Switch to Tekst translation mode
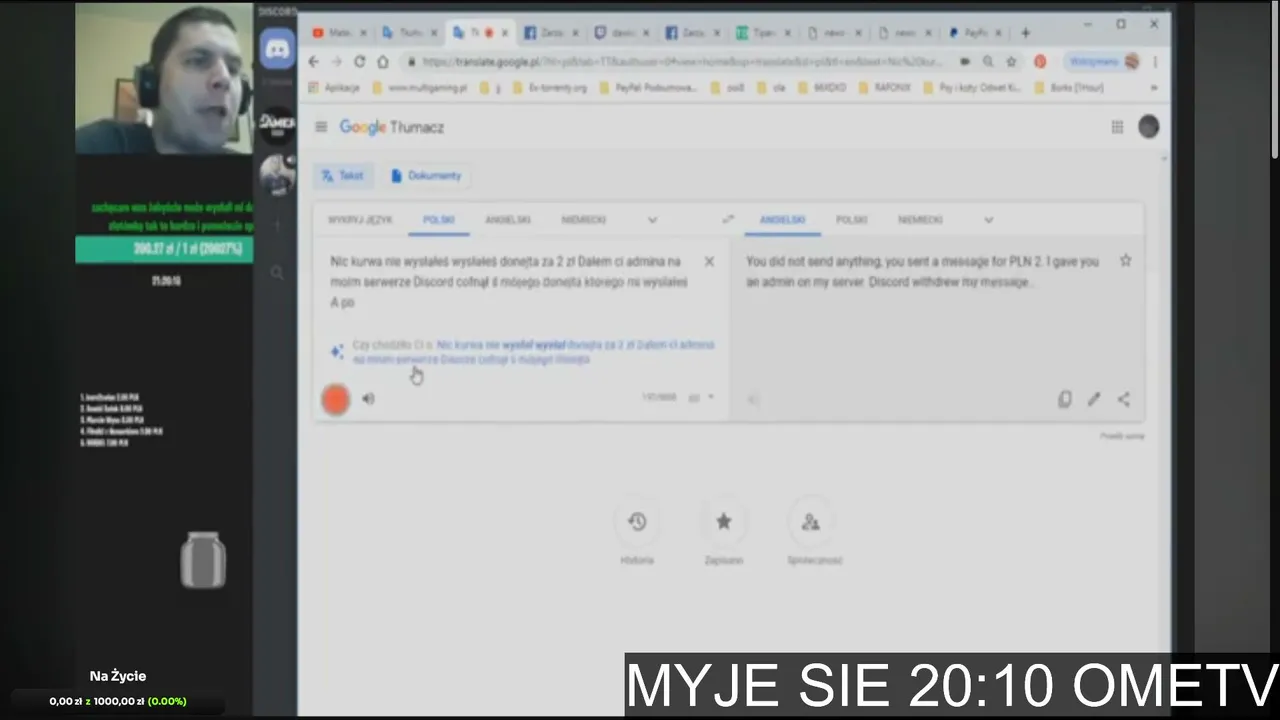The image size is (1280, 720). click(x=342, y=175)
